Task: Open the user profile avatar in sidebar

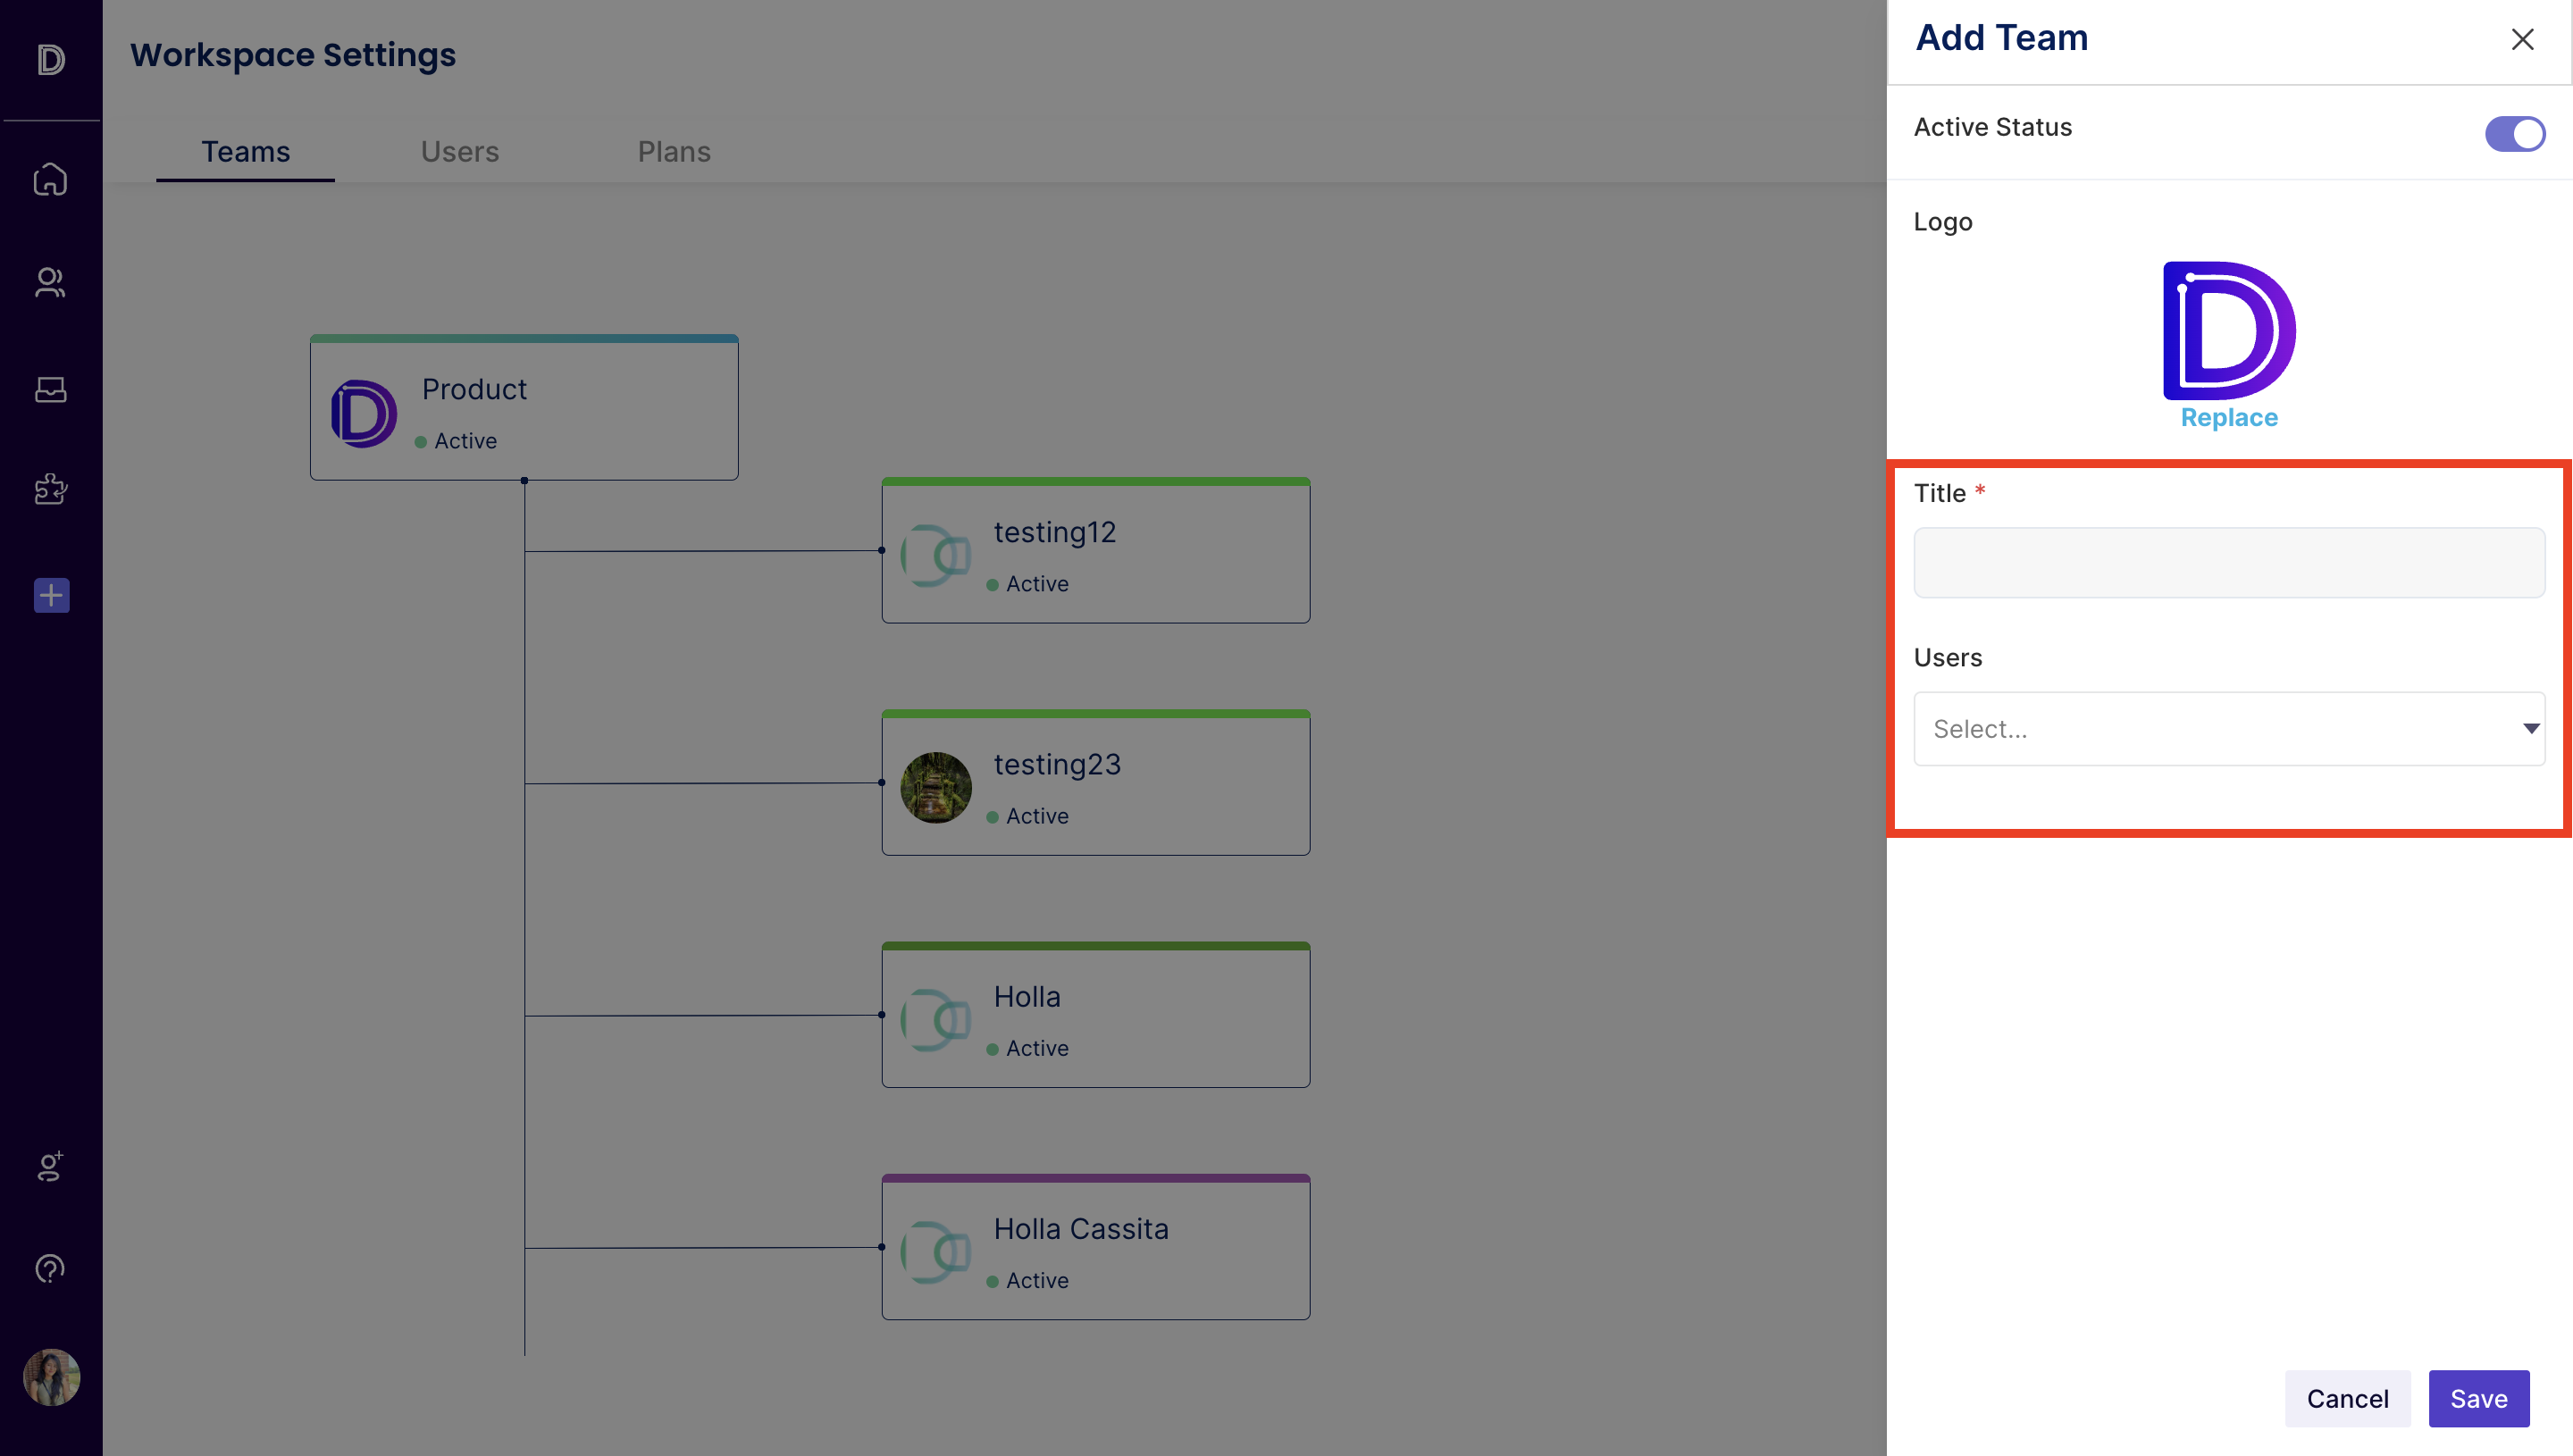Action: tap(51, 1377)
